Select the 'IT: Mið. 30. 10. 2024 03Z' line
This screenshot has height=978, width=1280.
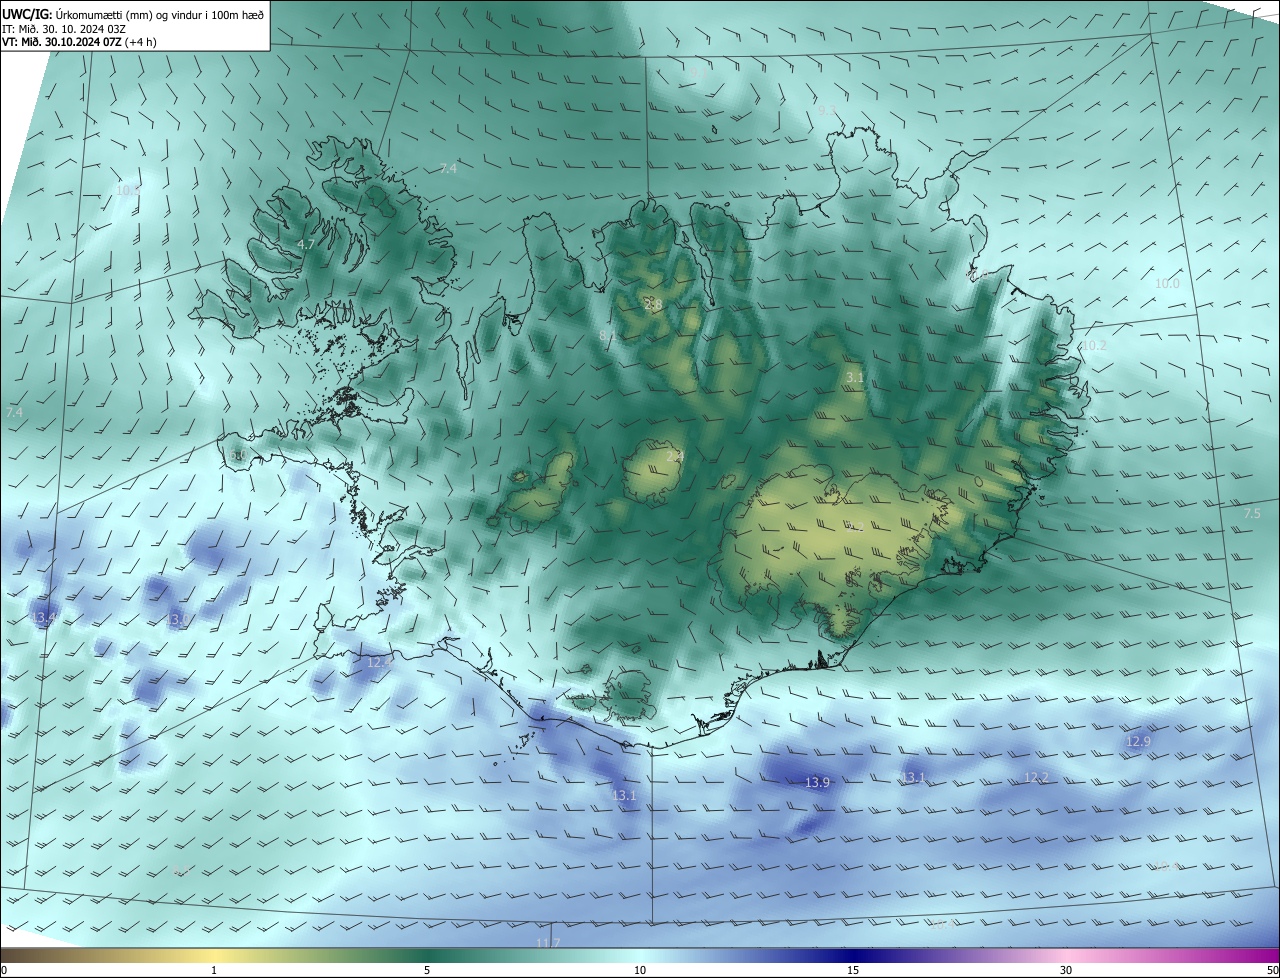pyautogui.click(x=64, y=28)
